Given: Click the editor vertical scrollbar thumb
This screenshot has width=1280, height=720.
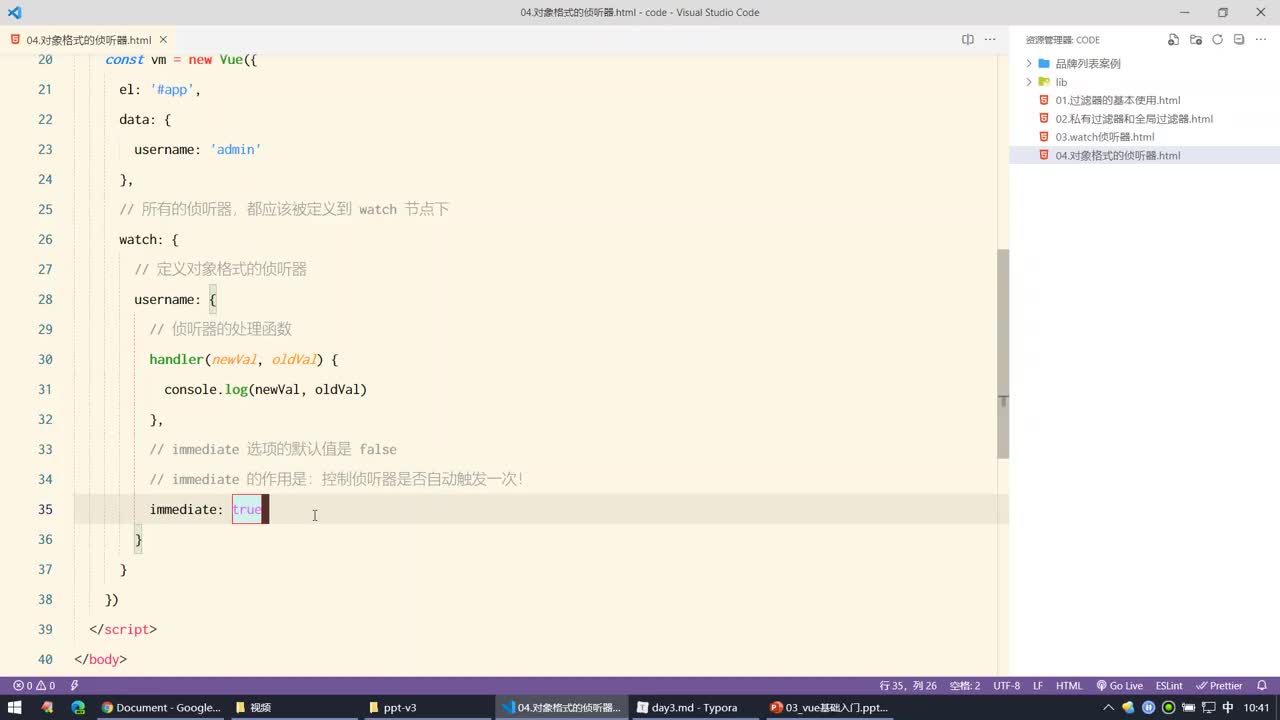Looking at the screenshot, I should point(1003,353).
